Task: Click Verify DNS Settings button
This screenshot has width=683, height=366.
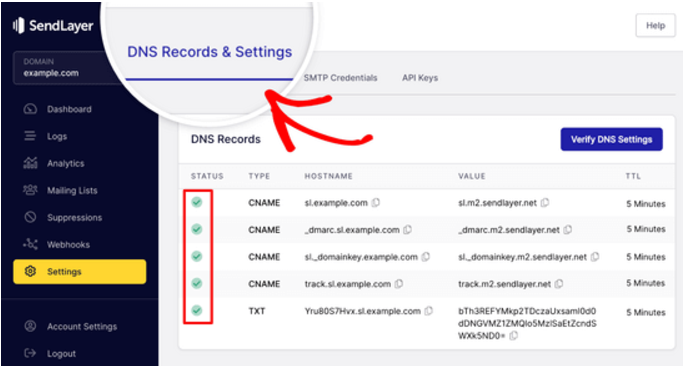Action: [x=612, y=139]
